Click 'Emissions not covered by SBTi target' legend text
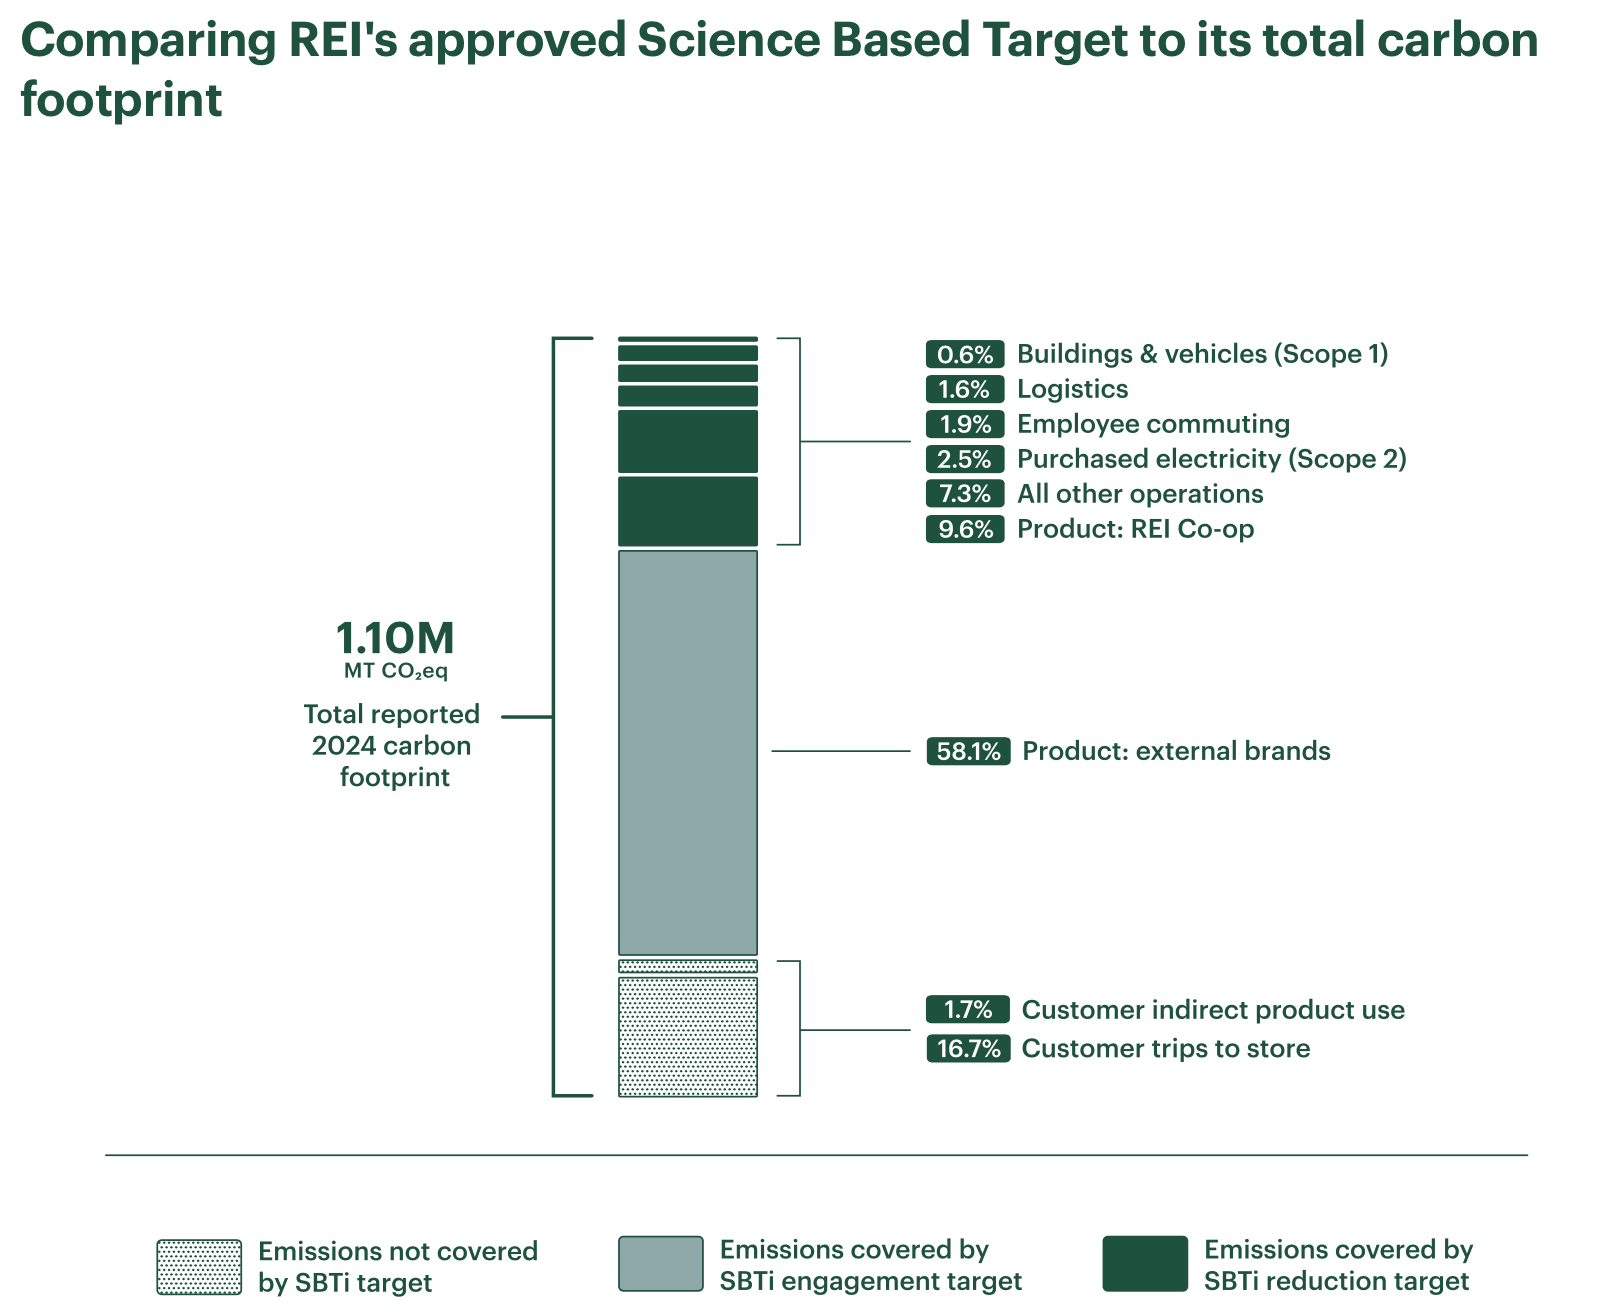Screen dimensions: 1608x1312 [398, 1267]
